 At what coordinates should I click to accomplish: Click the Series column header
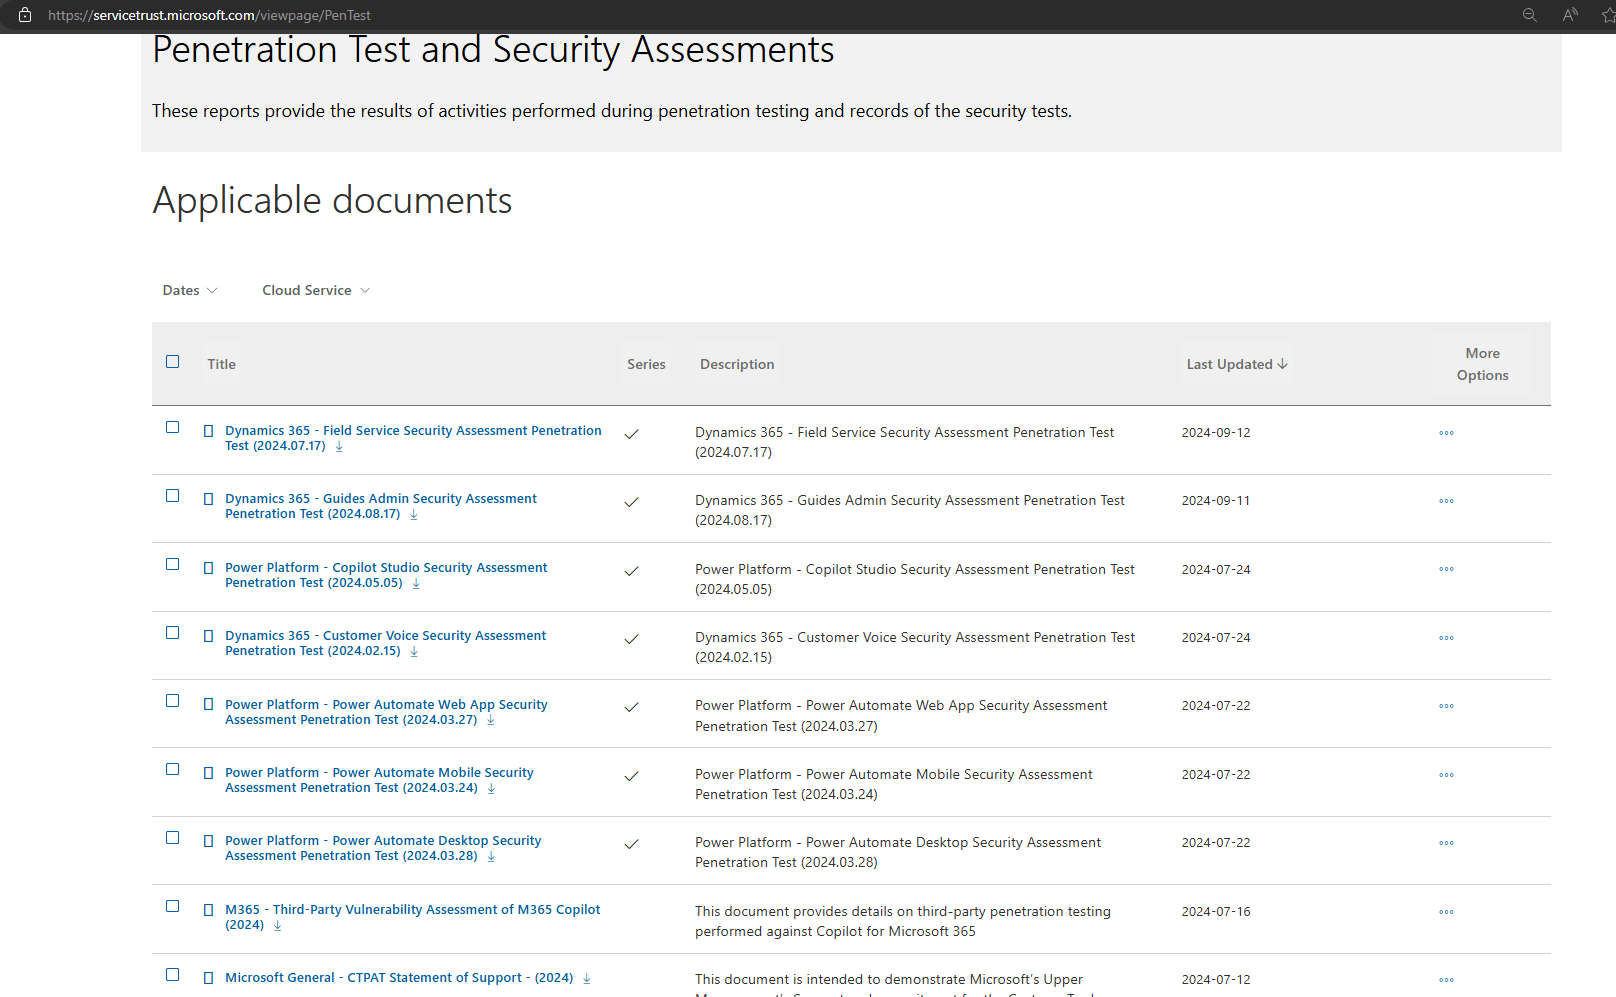646,364
